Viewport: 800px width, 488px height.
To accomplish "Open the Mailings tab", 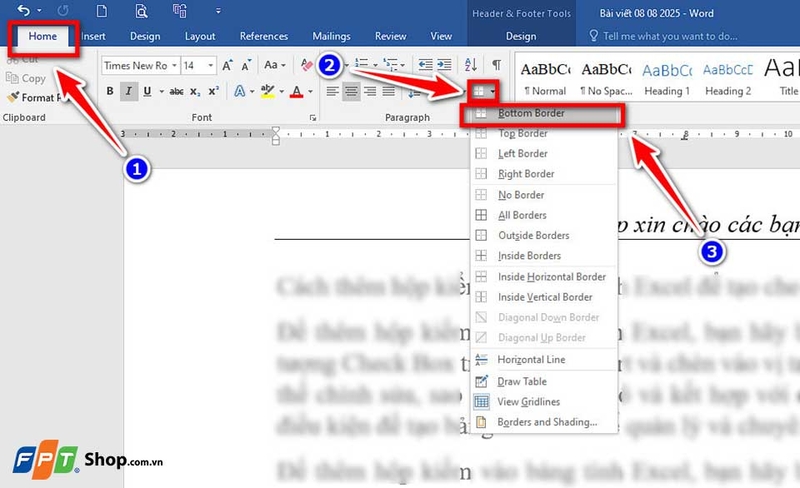I will (x=331, y=36).
